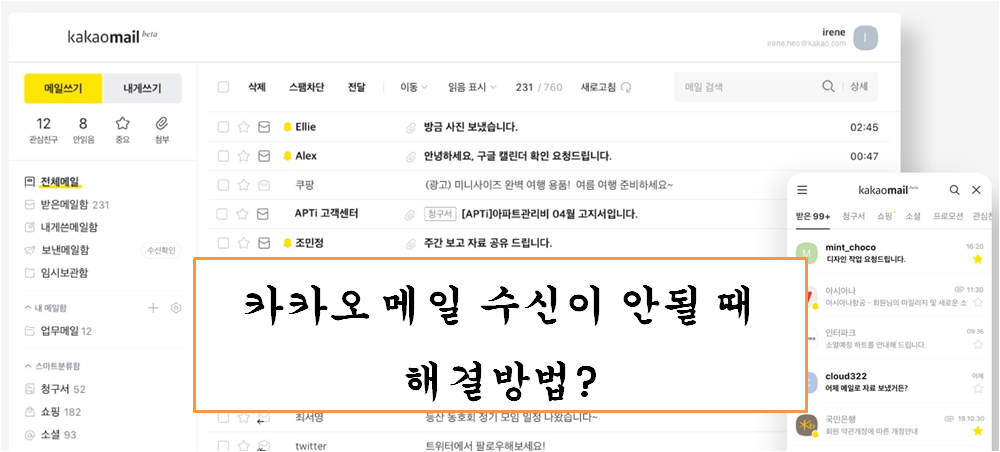This screenshot has width=1000, height=452.
Task: Check the APTi 고객센터 mail checkbox
Action: [x=223, y=214]
